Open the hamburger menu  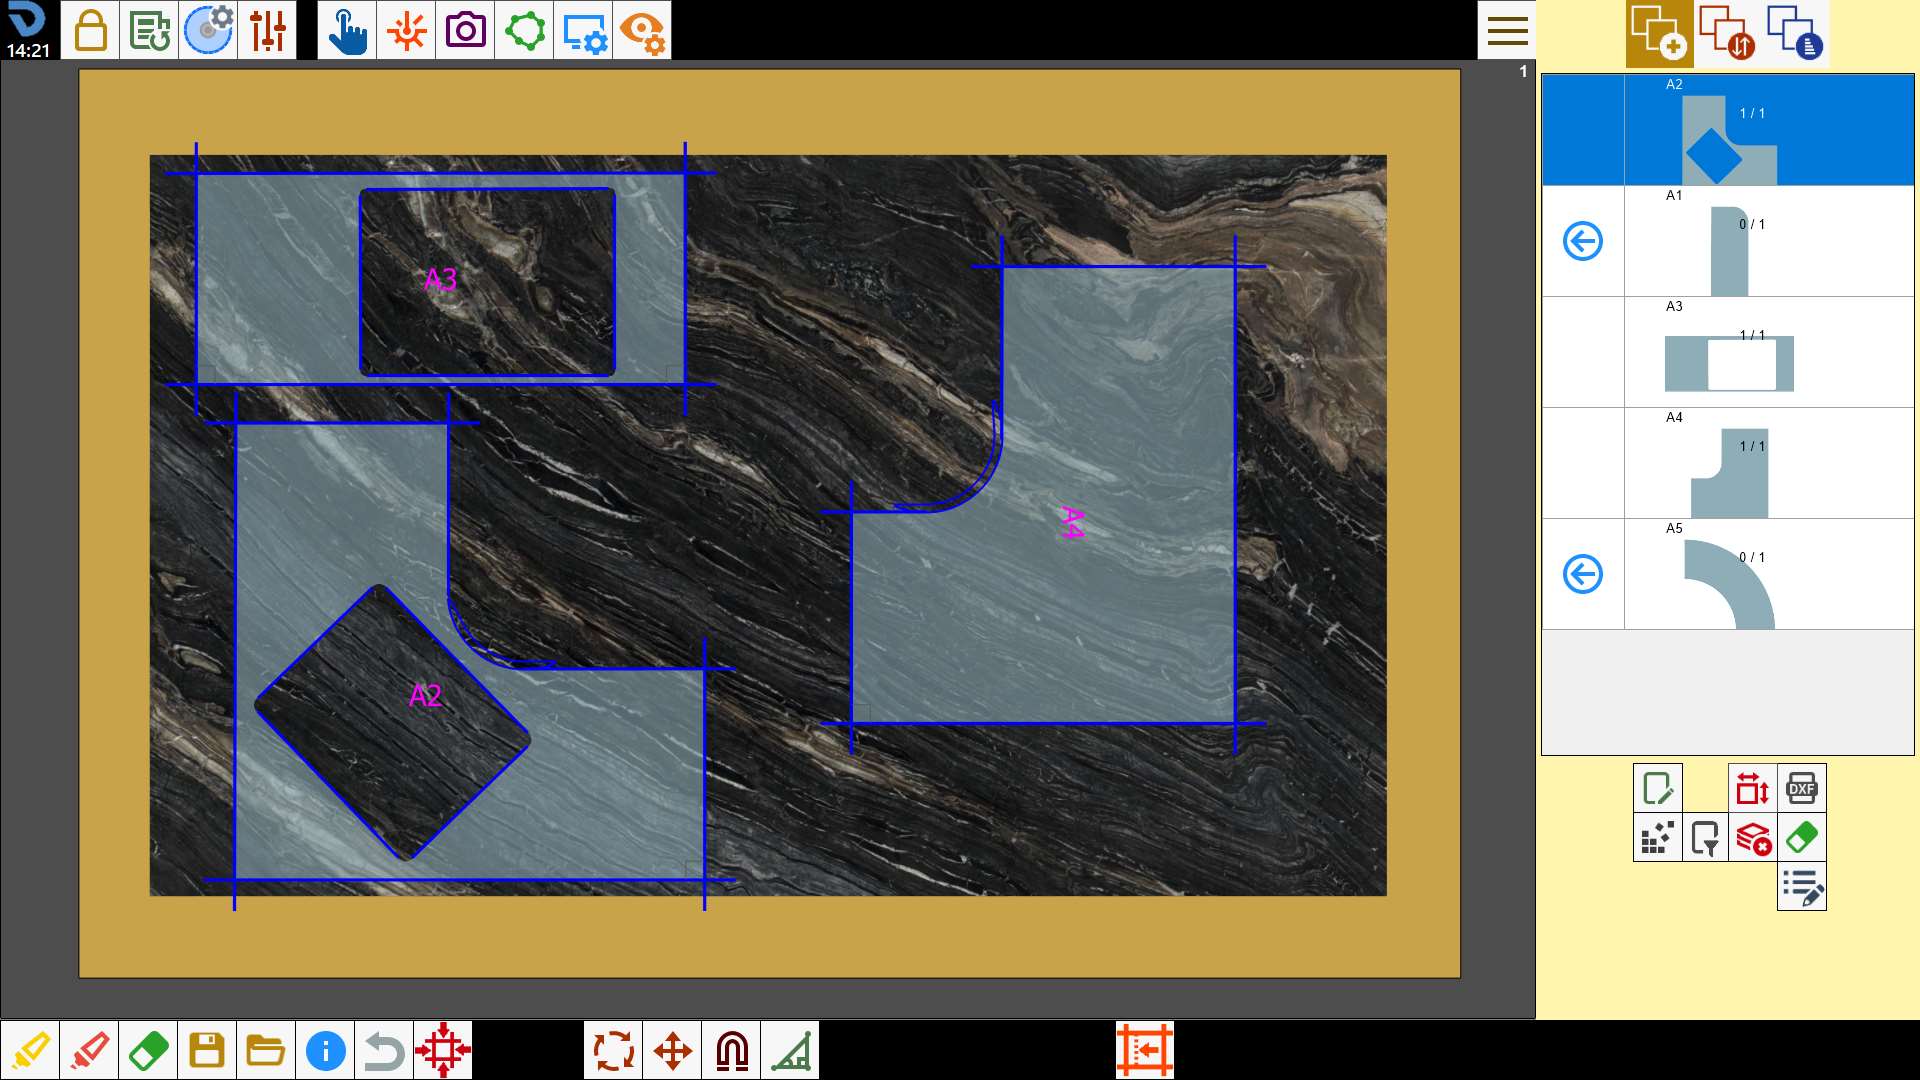pos(1507,30)
